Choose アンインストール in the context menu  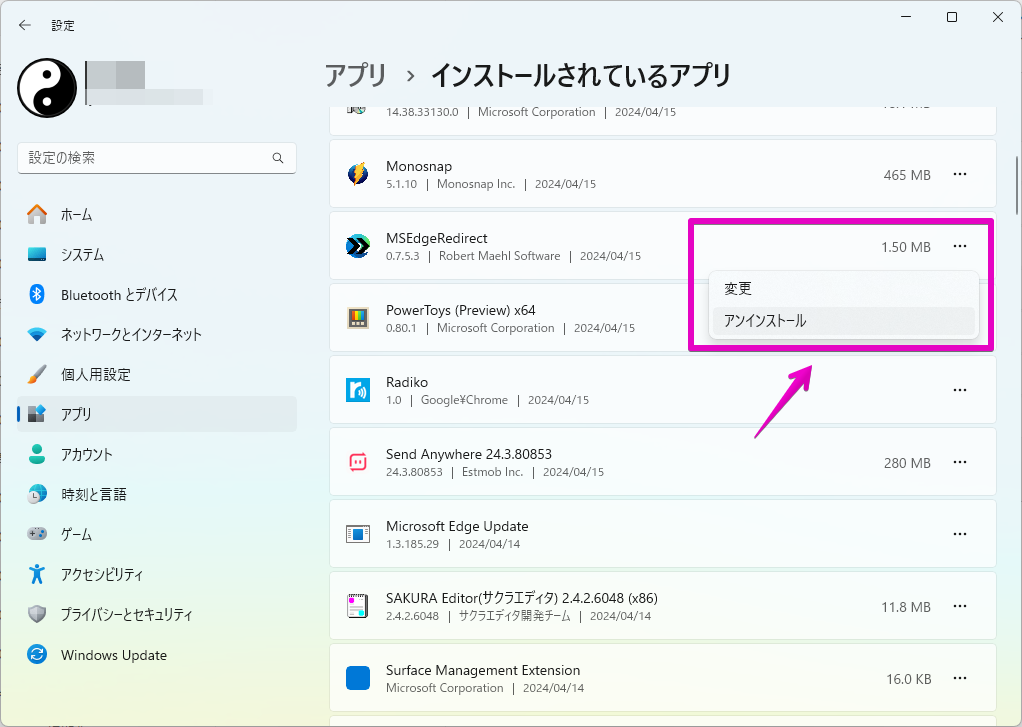844,321
